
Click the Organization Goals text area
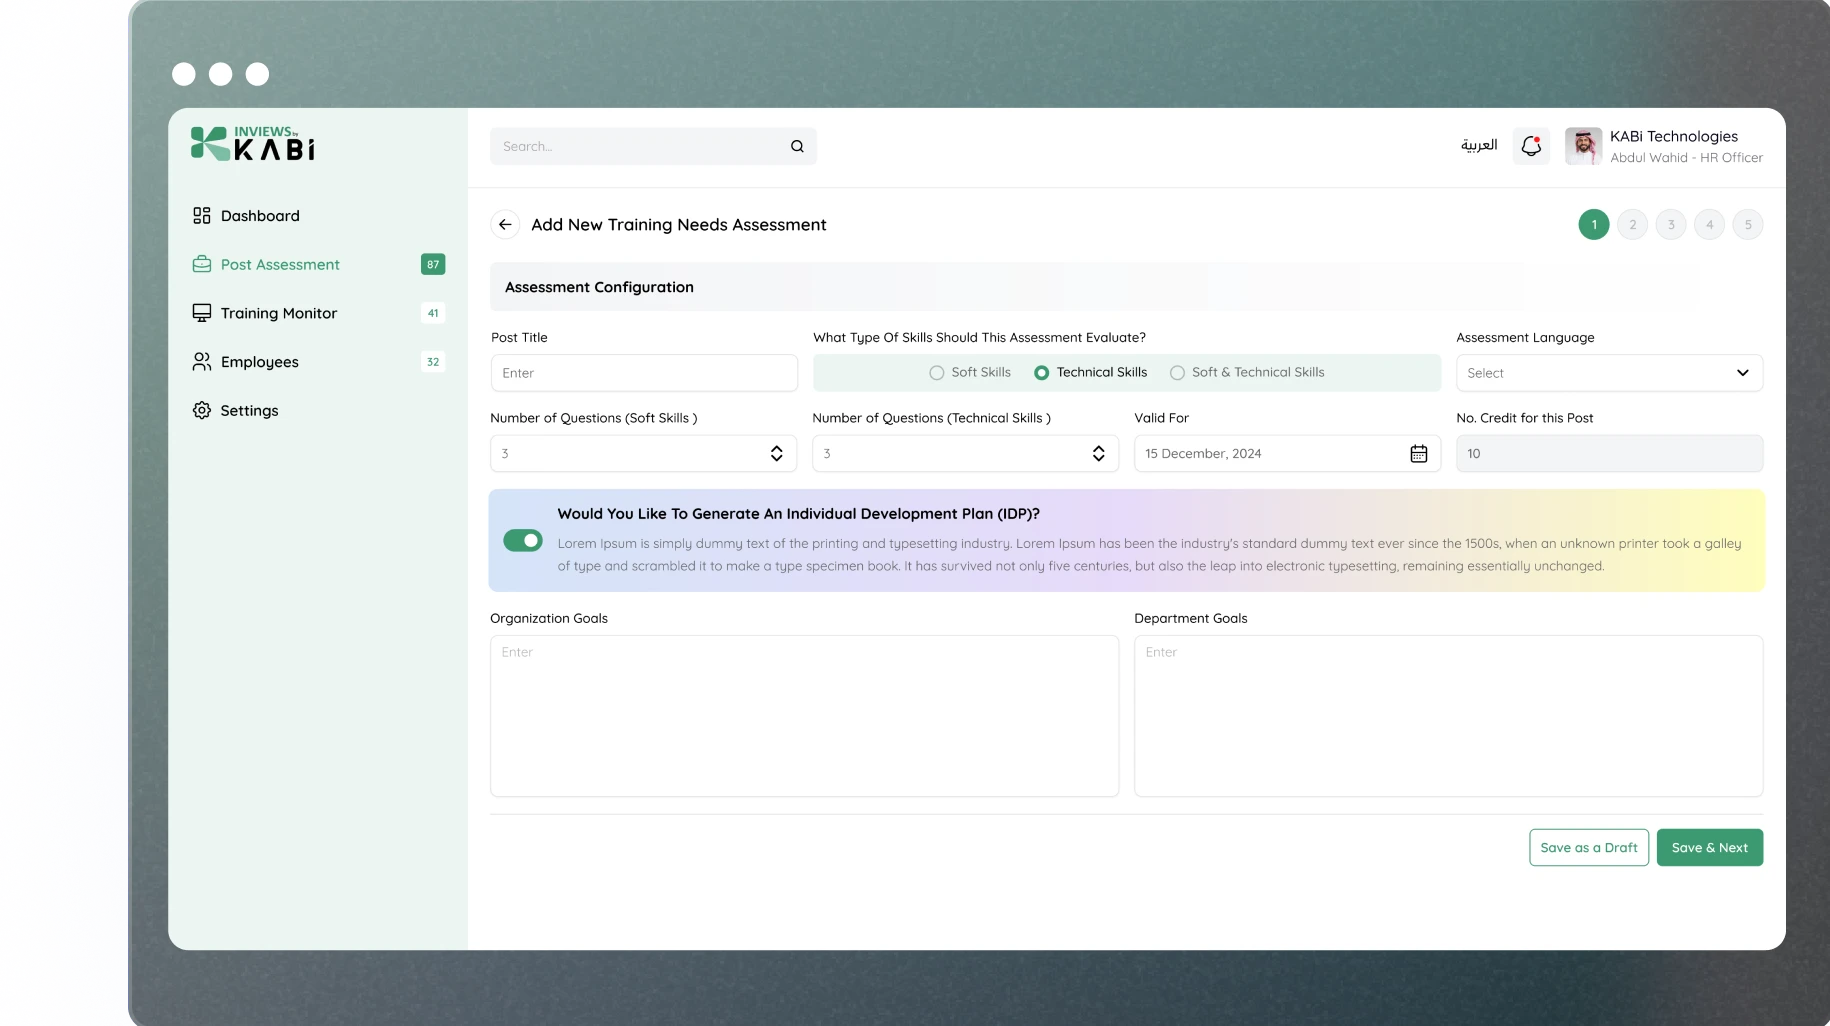click(x=804, y=716)
